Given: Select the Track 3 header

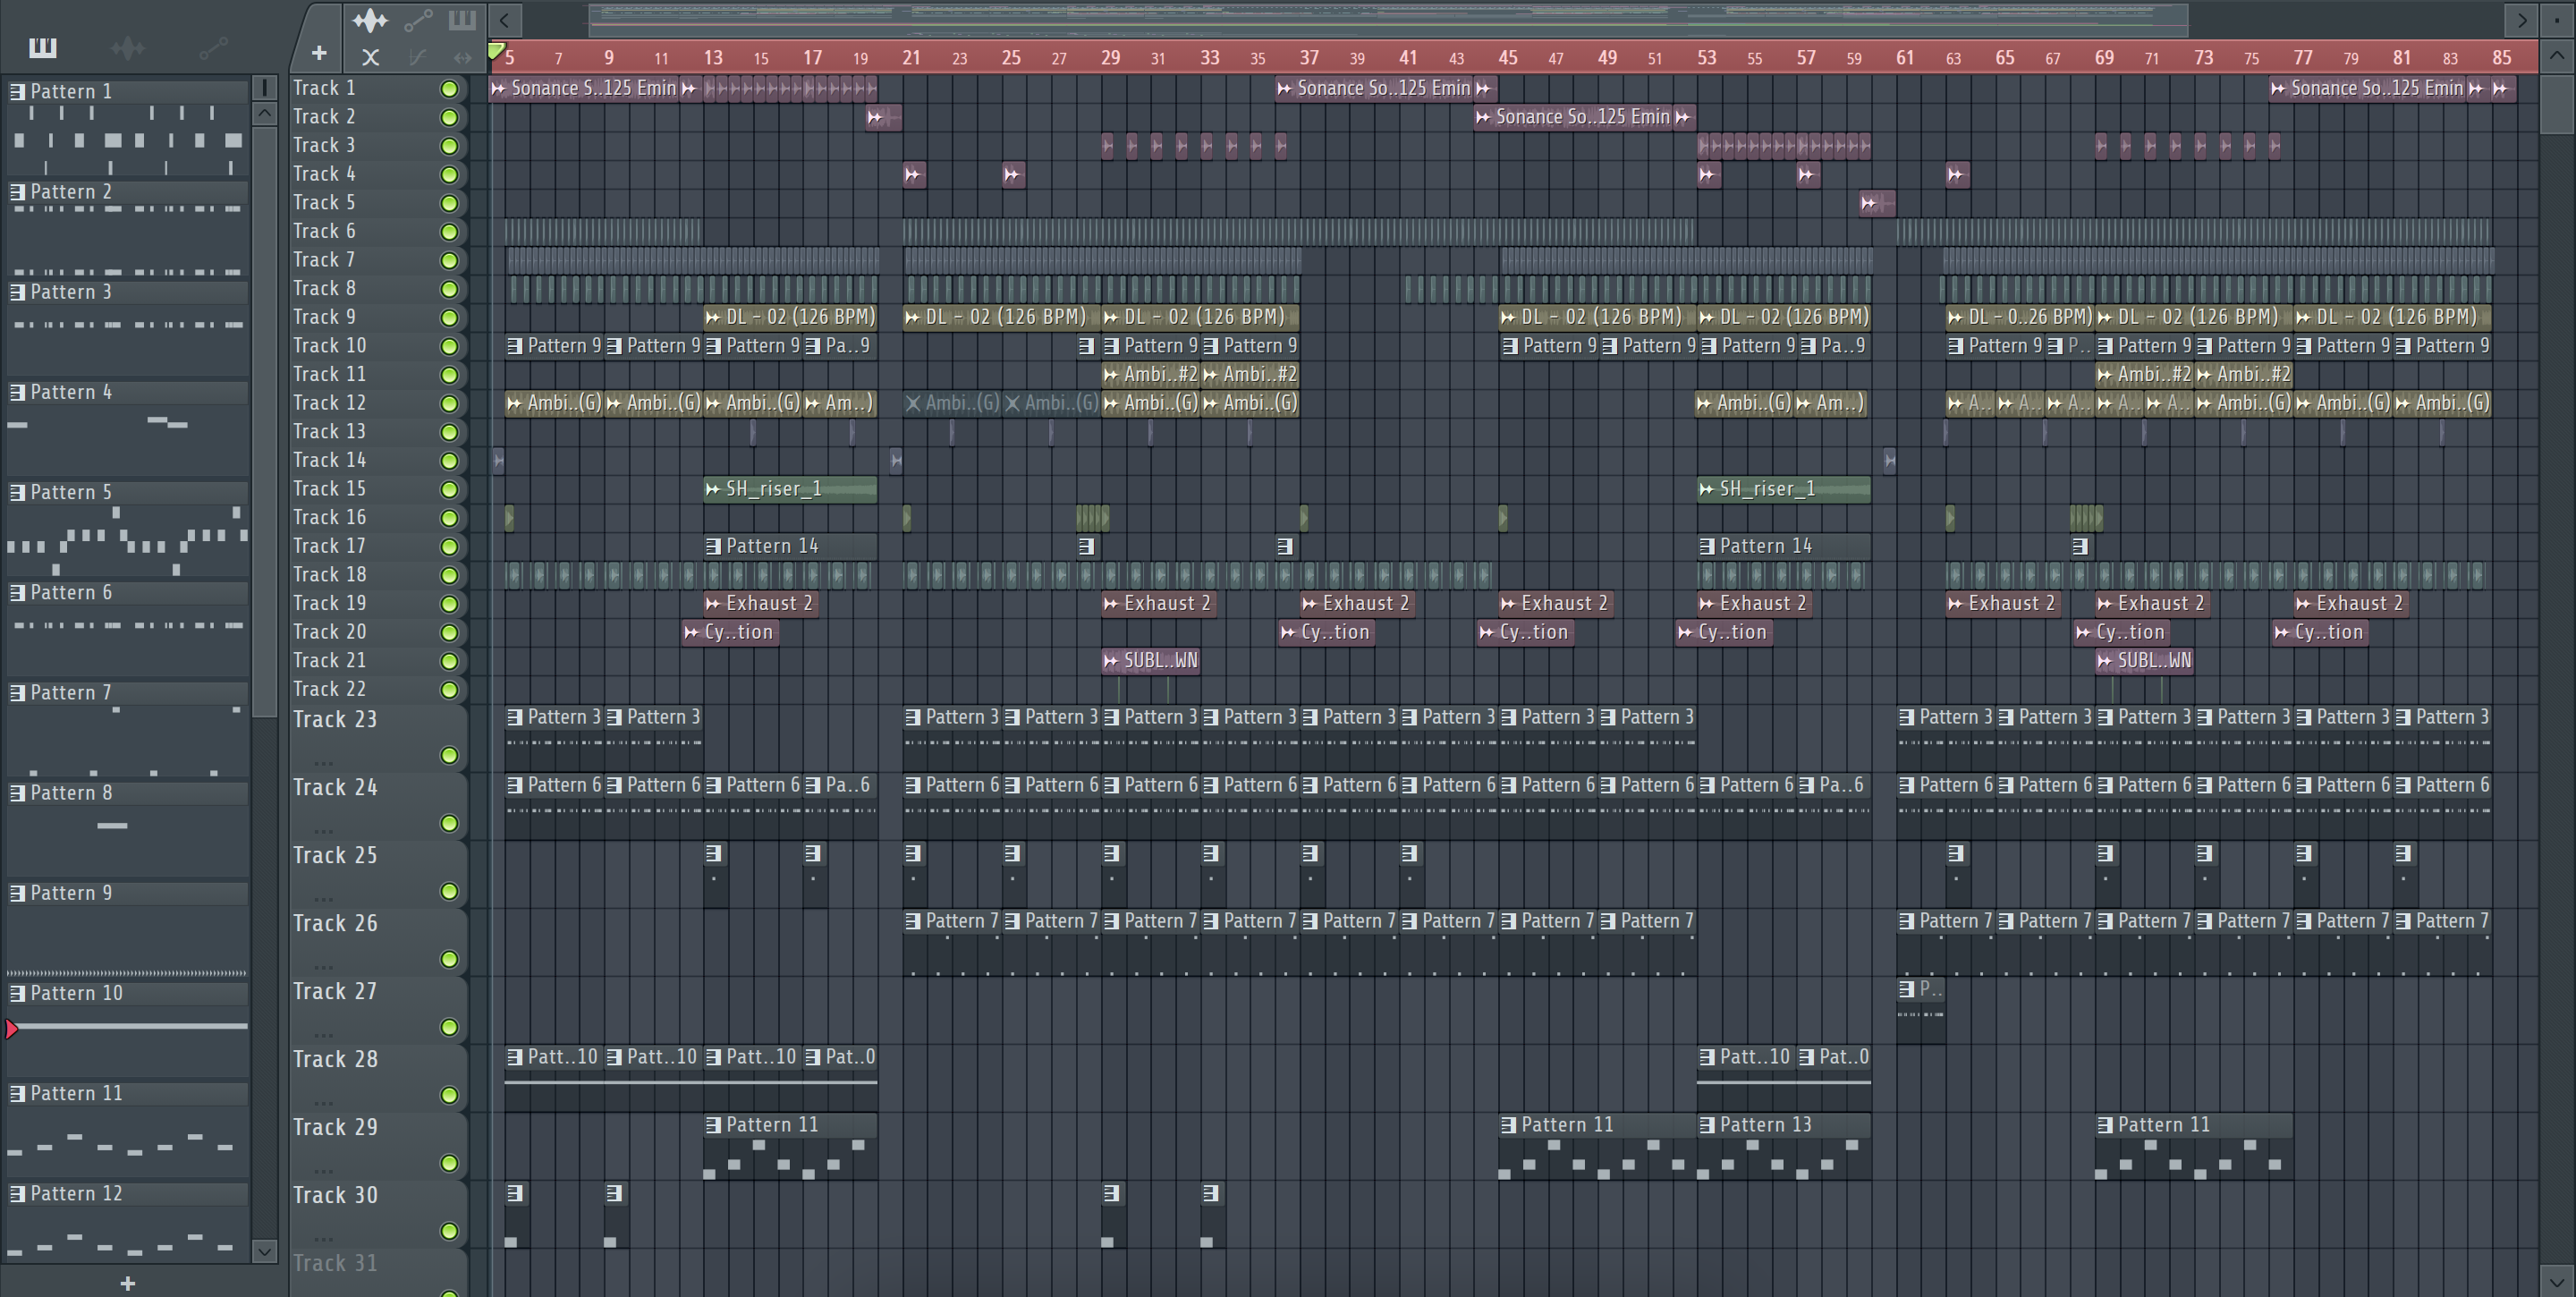Looking at the screenshot, I should click(x=378, y=146).
